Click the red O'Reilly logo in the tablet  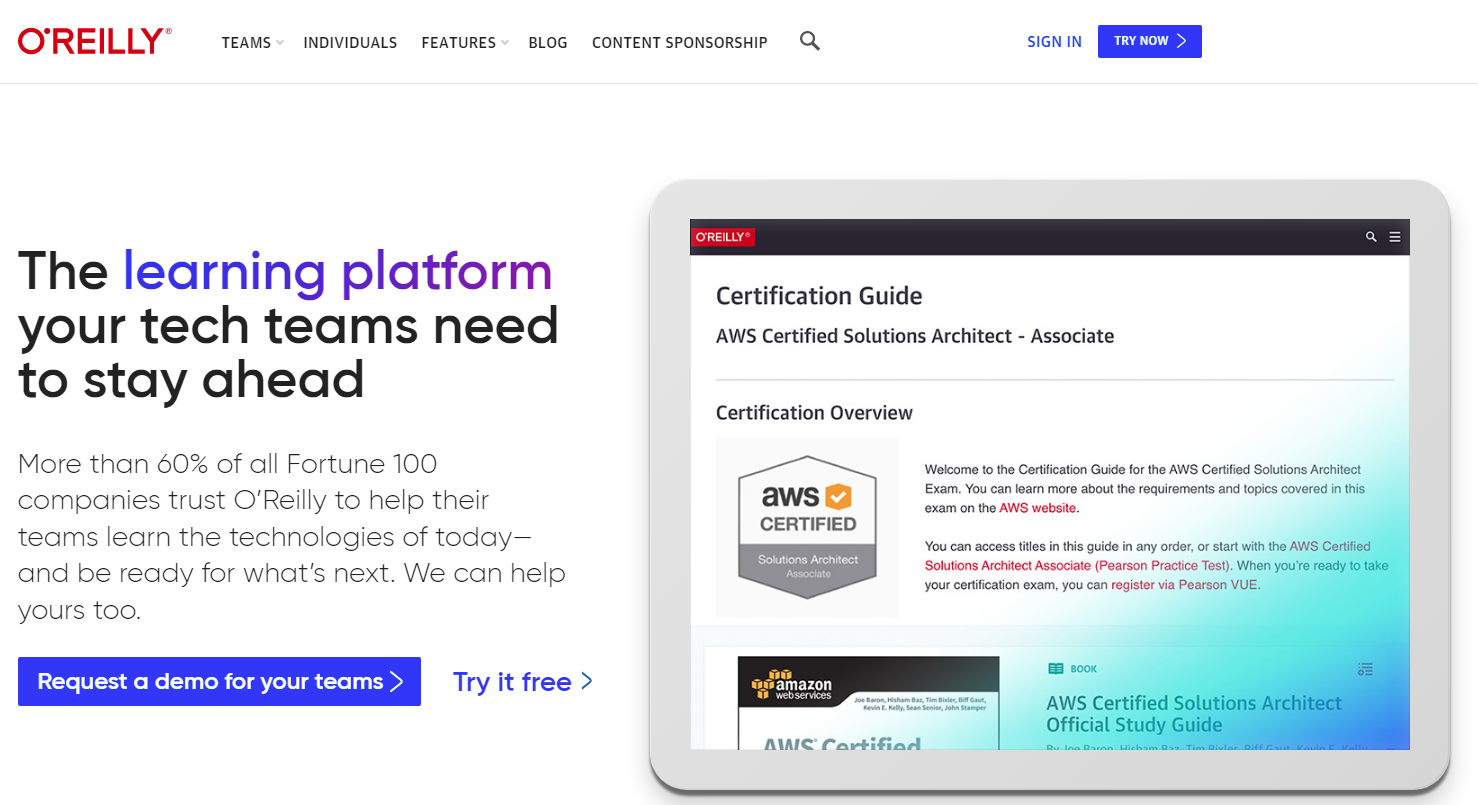[723, 237]
